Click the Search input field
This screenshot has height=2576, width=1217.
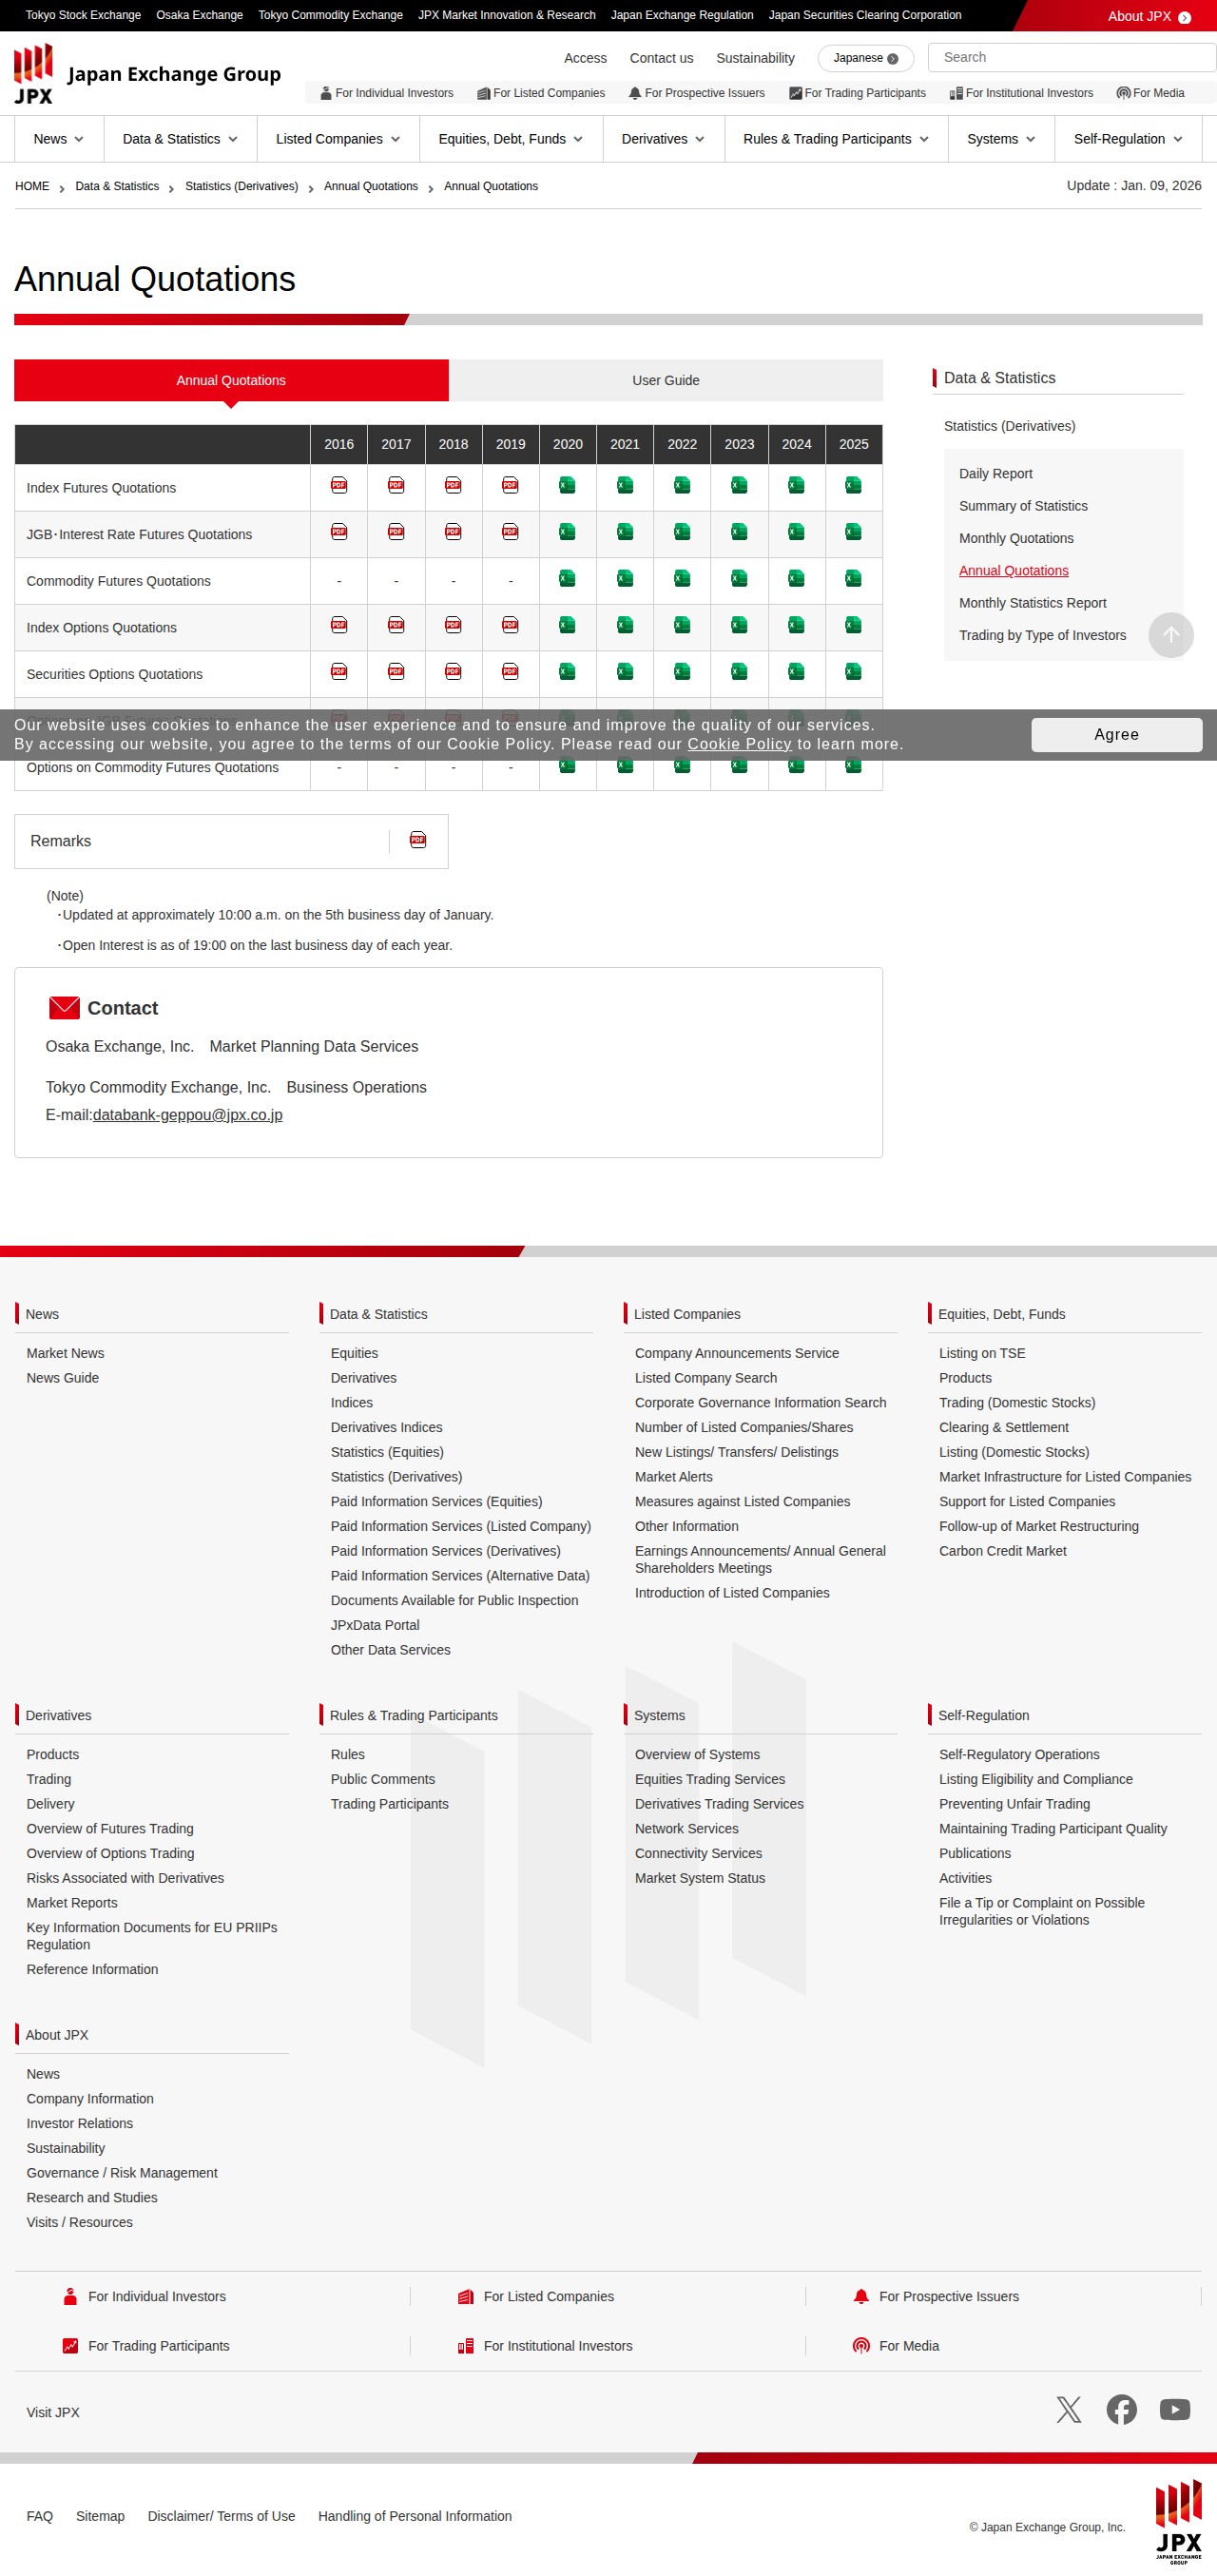click(x=1071, y=57)
